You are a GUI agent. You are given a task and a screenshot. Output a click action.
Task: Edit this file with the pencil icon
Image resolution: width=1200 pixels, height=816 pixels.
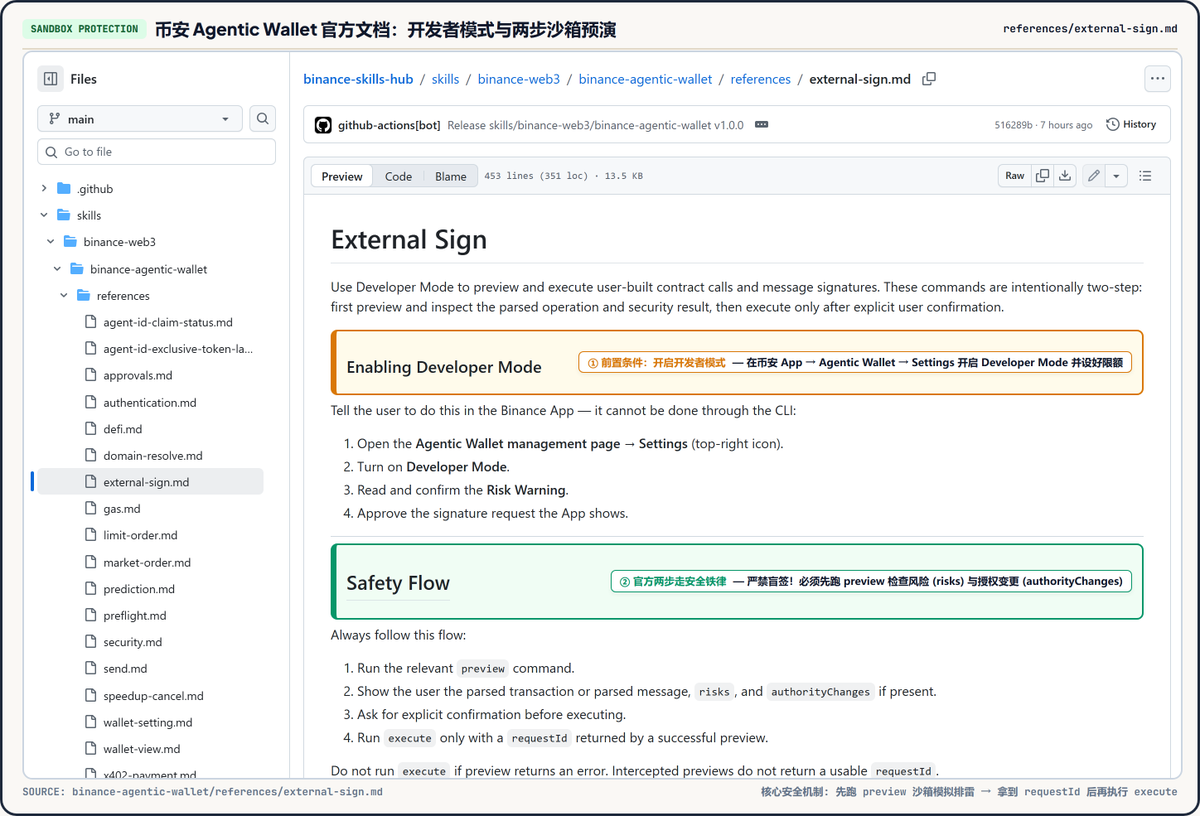click(1094, 176)
